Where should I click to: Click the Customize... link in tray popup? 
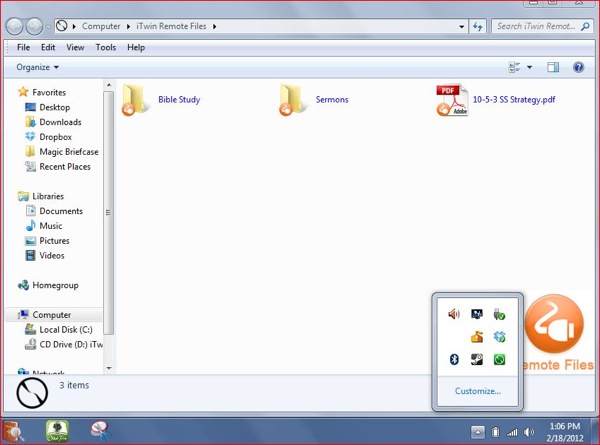point(478,391)
